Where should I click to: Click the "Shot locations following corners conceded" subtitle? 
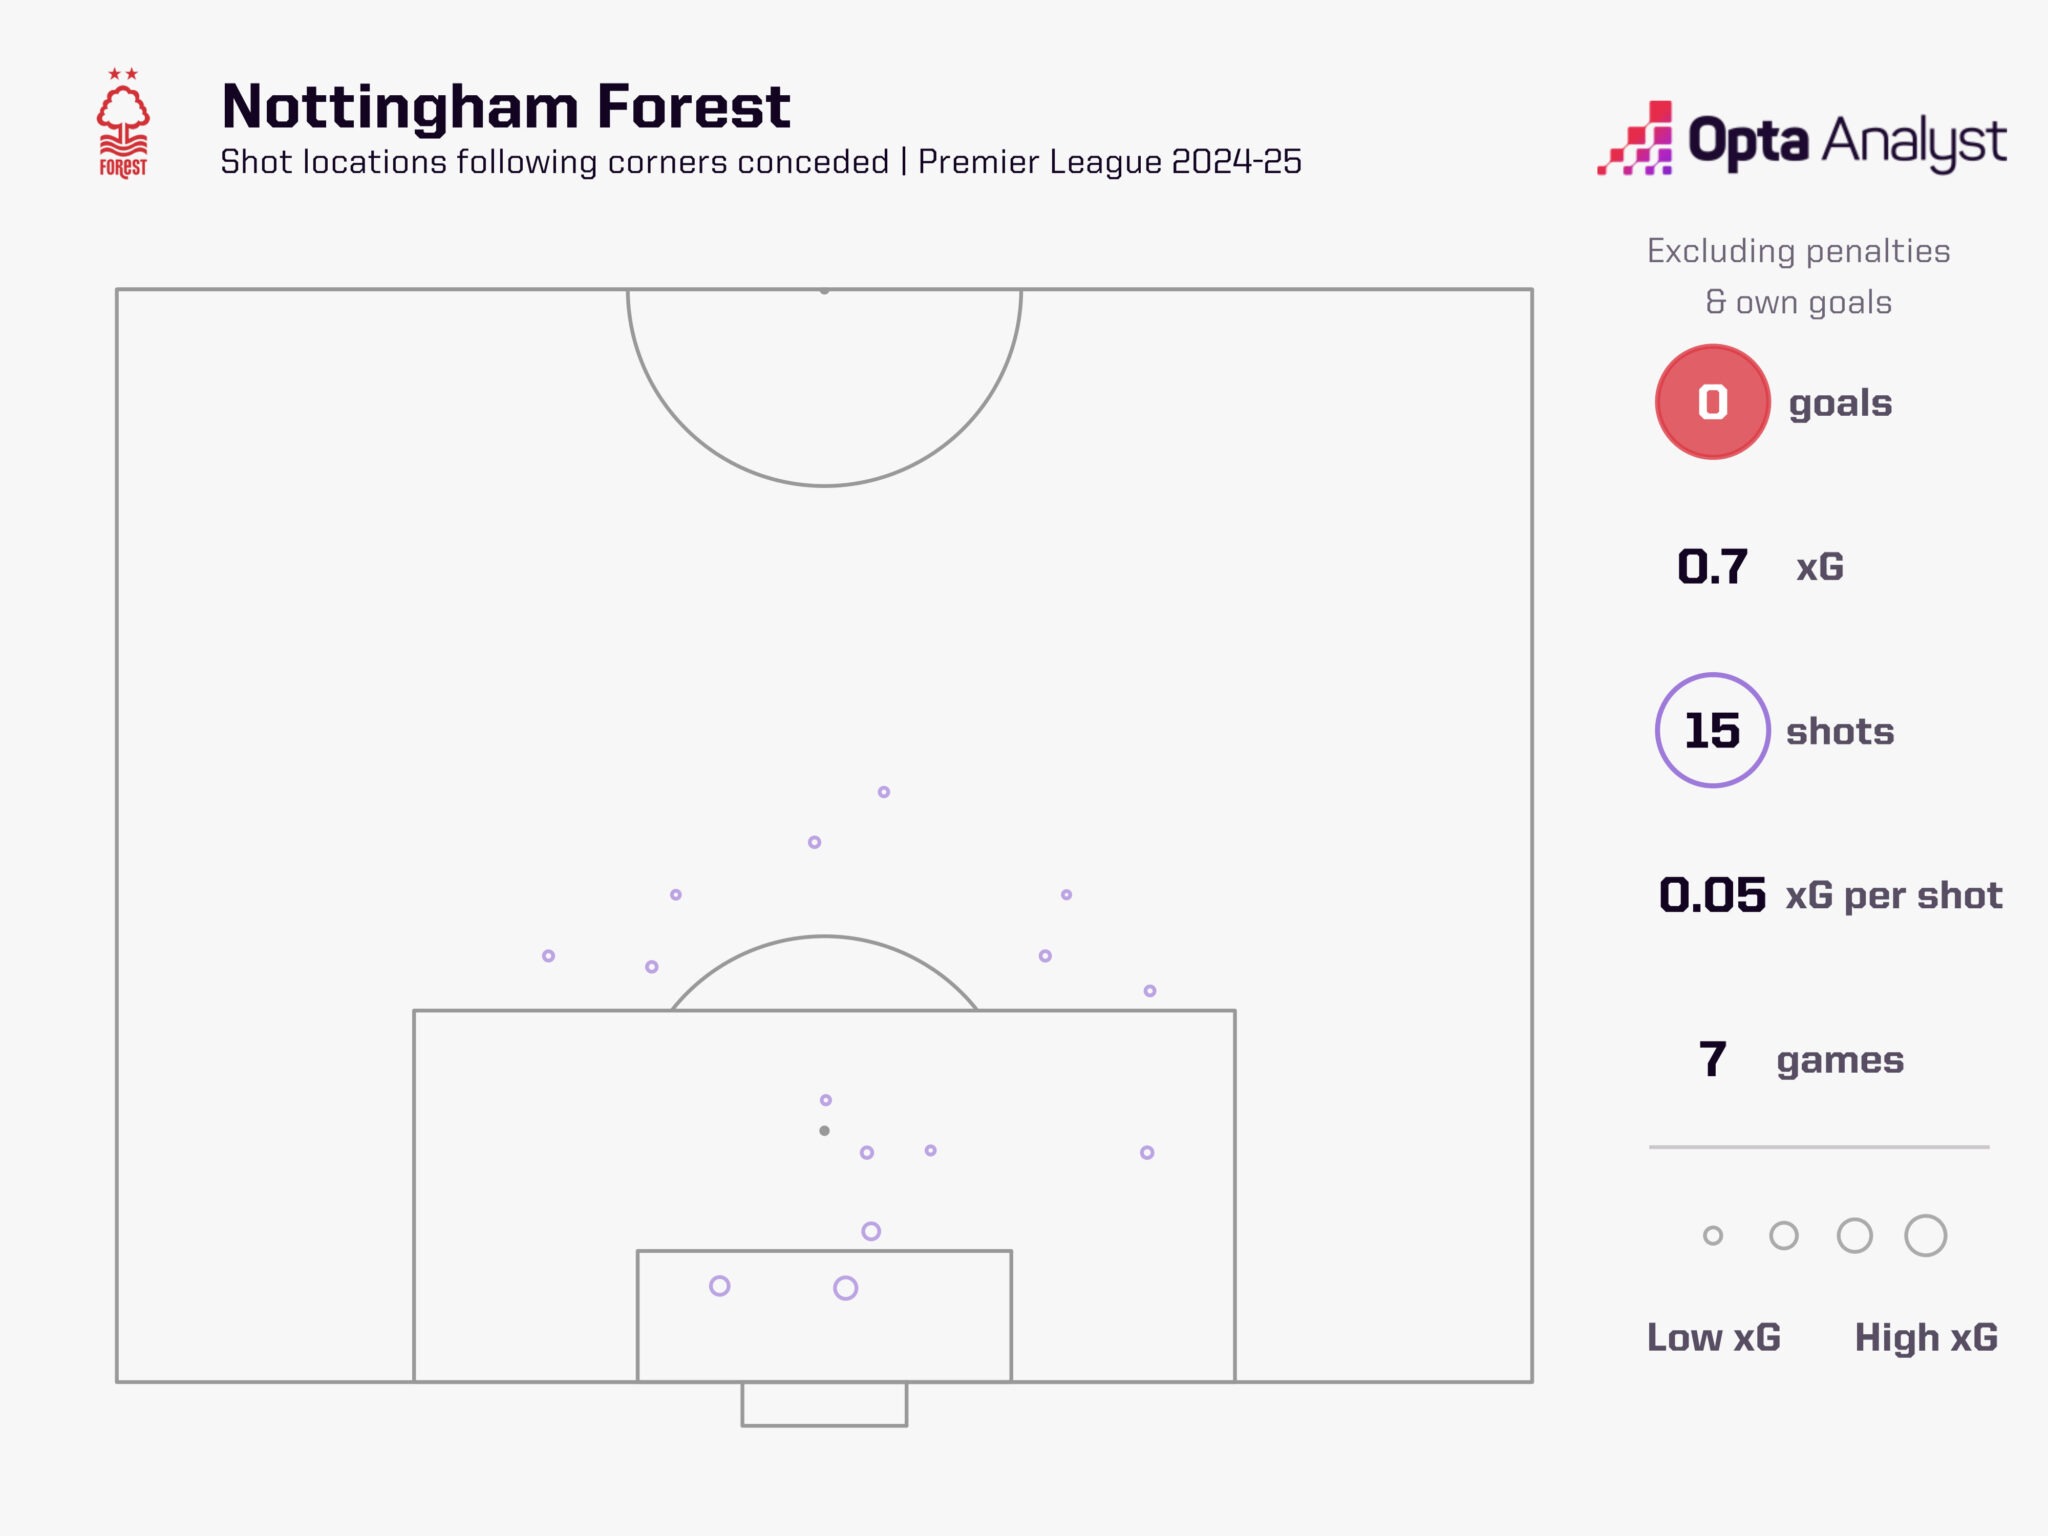[x=554, y=162]
